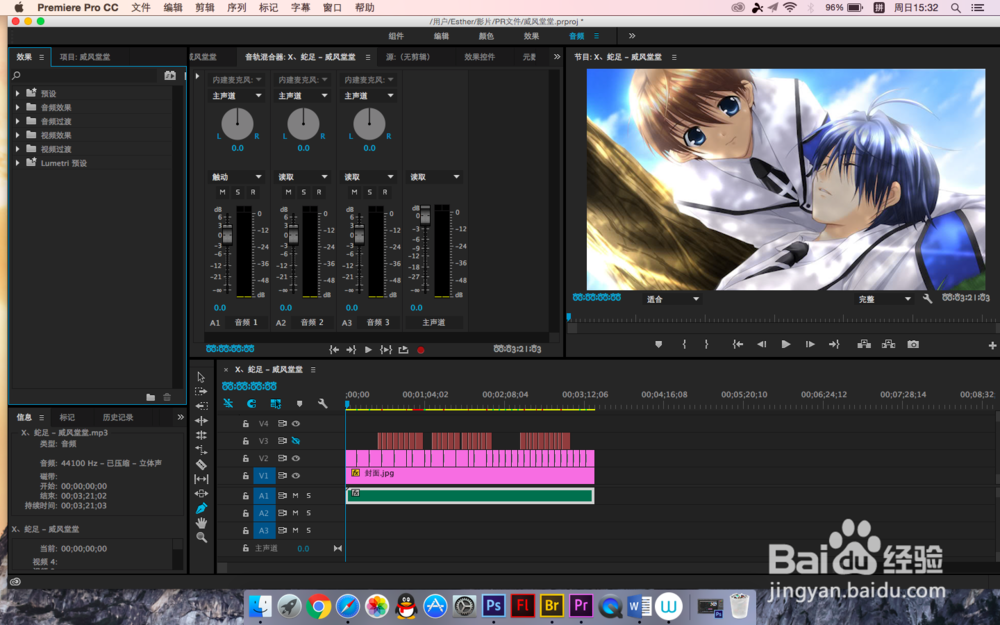Select the Track Select Forward tool

click(202, 391)
